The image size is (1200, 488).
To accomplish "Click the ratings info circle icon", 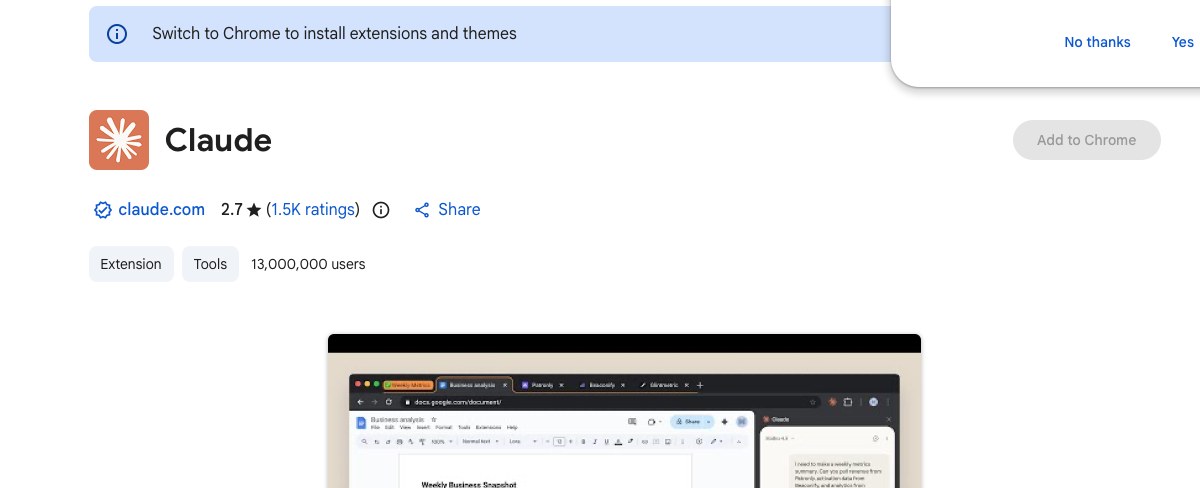I will pos(381,210).
